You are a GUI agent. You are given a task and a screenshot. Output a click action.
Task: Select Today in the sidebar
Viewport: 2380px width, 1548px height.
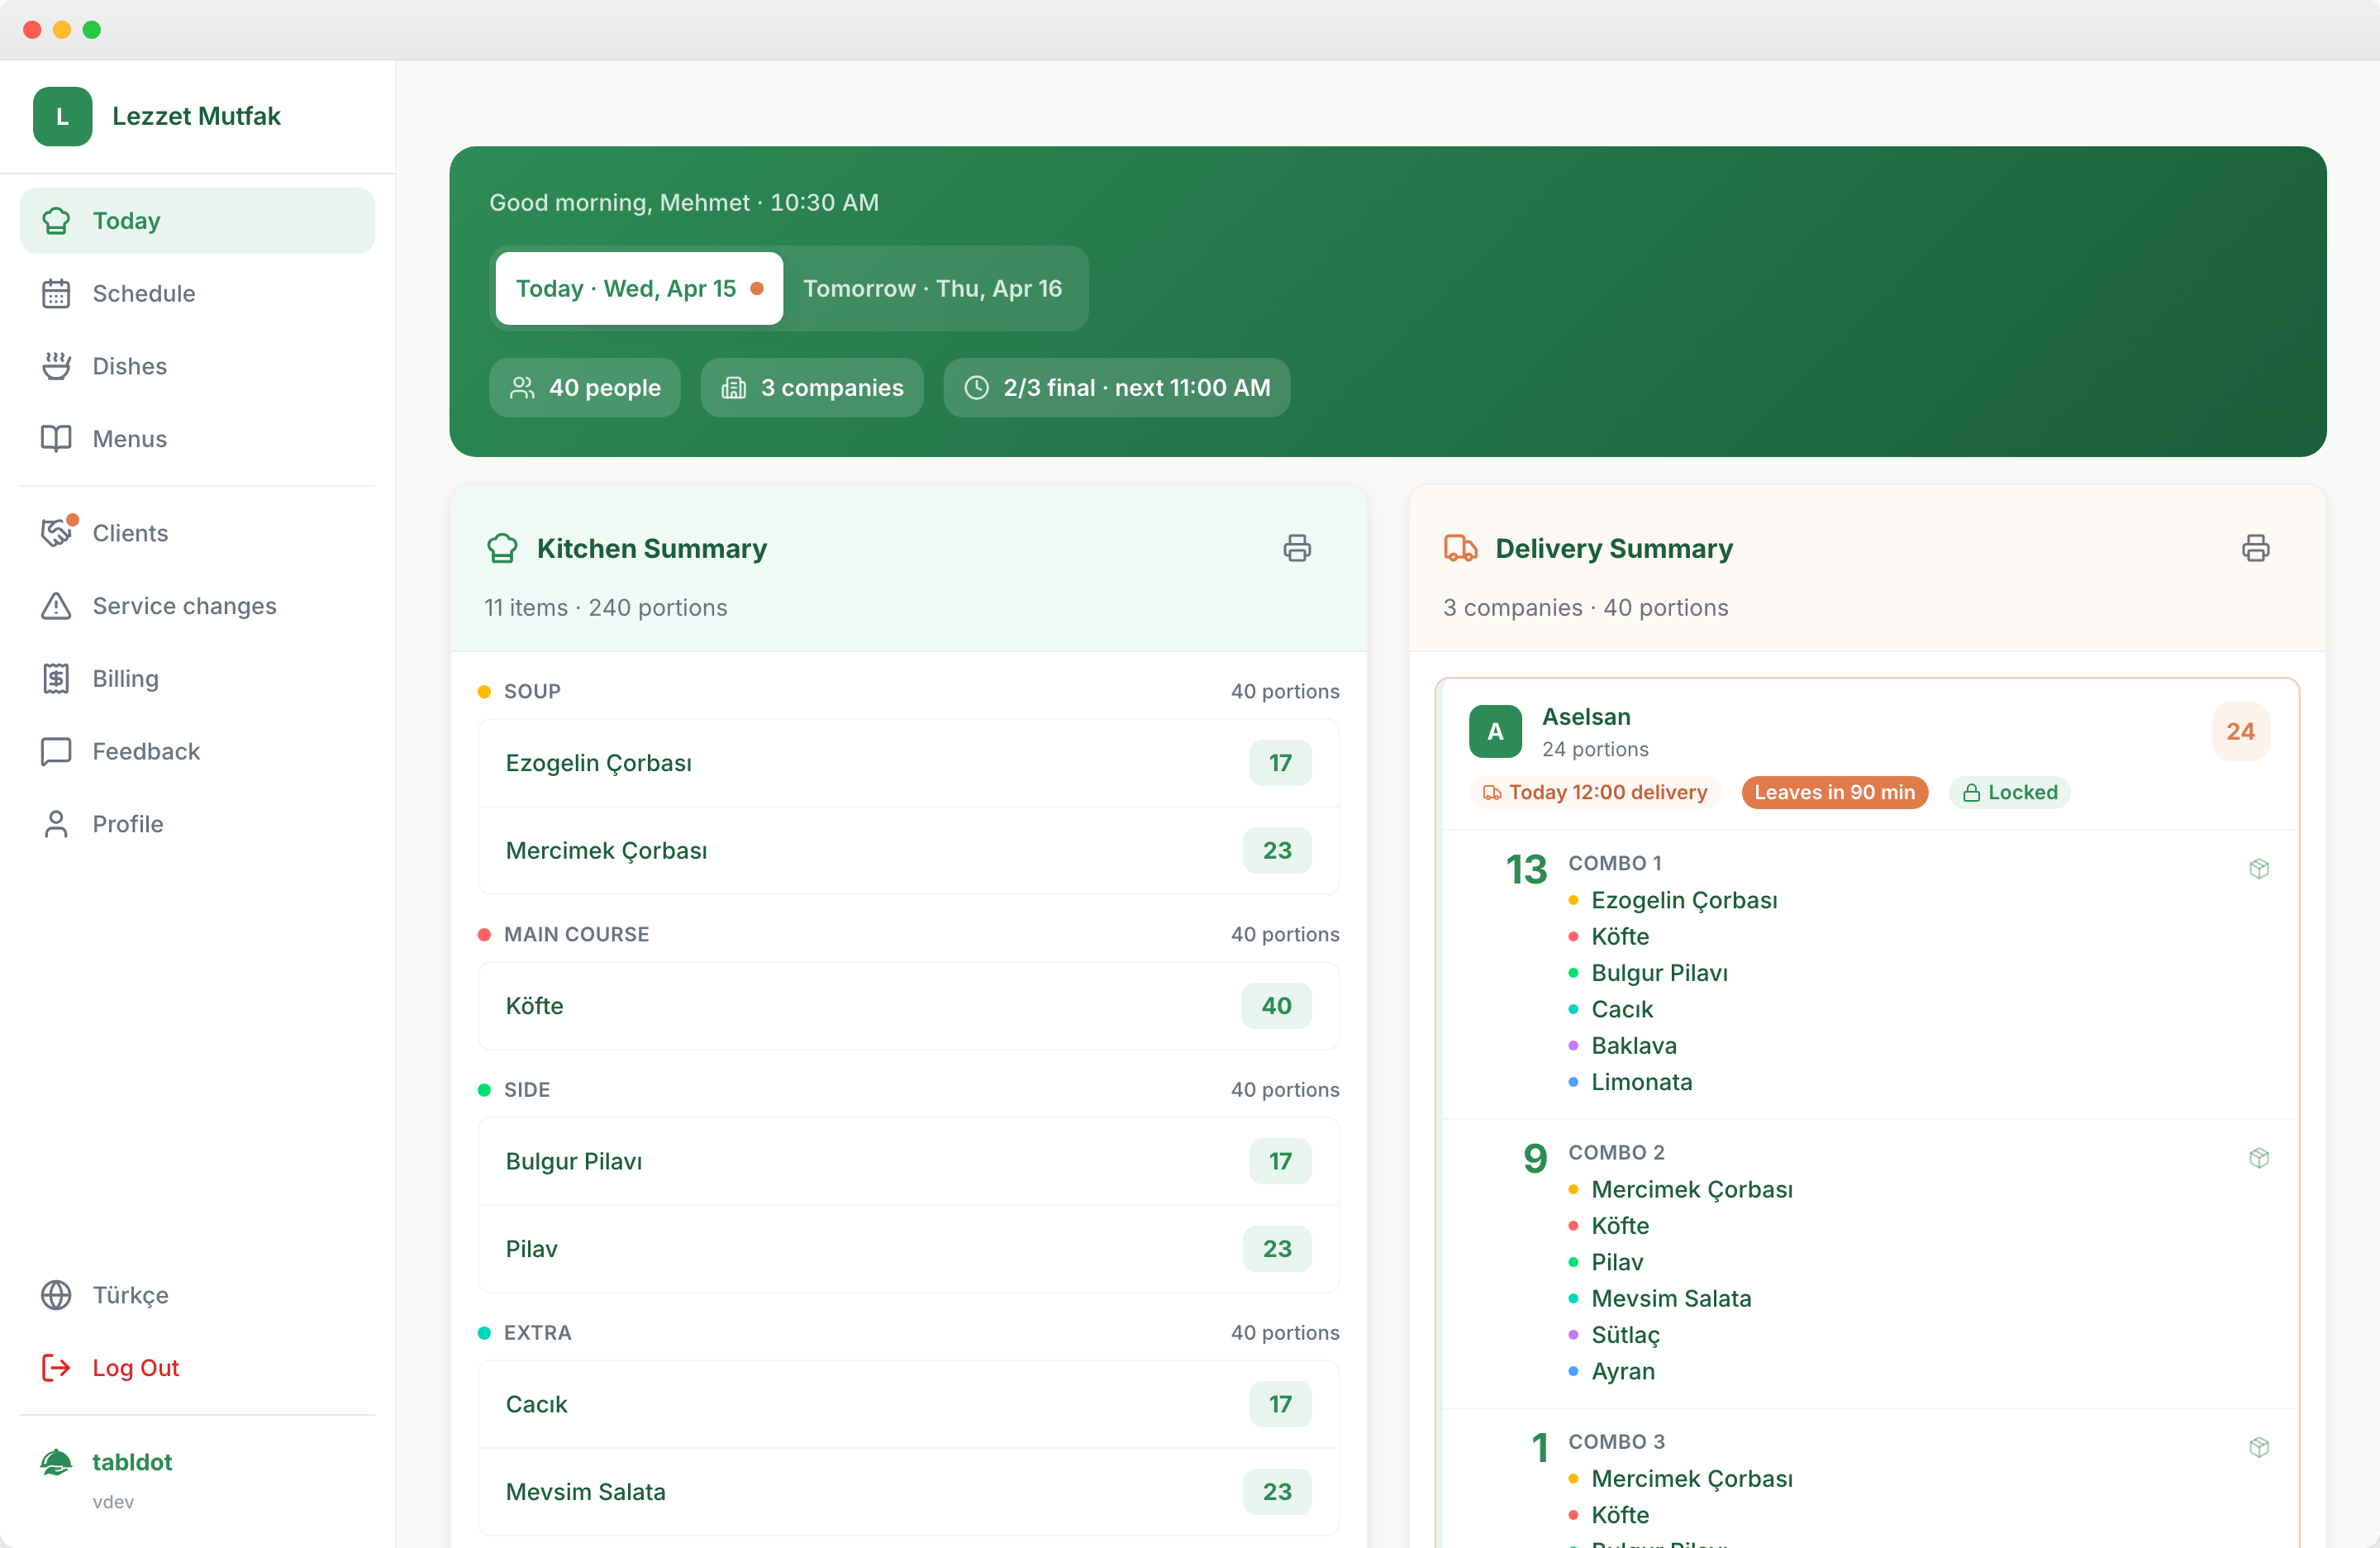point(197,220)
